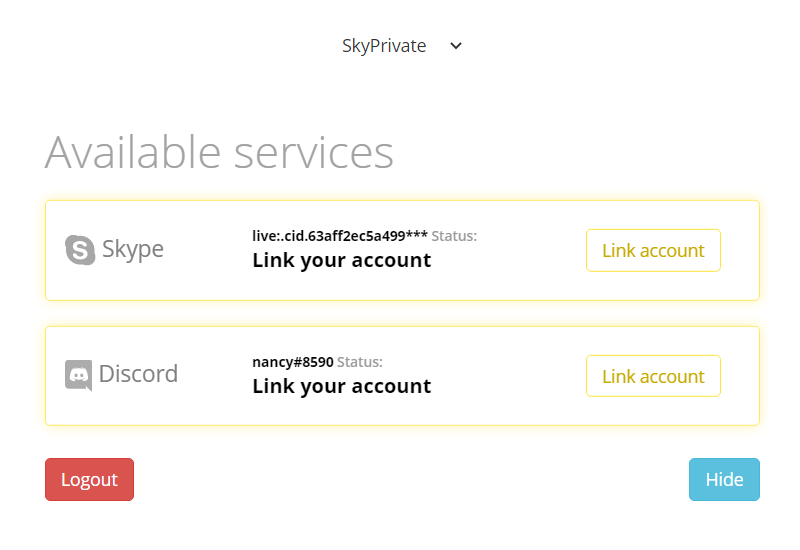Click "Link your account" text under nancy#8590
Image resolution: width=800 pixels, height=550 pixels.
click(x=342, y=386)
